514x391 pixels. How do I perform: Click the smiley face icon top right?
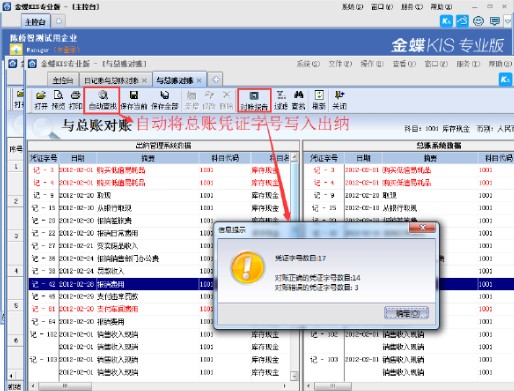click(x=478, y=21)
